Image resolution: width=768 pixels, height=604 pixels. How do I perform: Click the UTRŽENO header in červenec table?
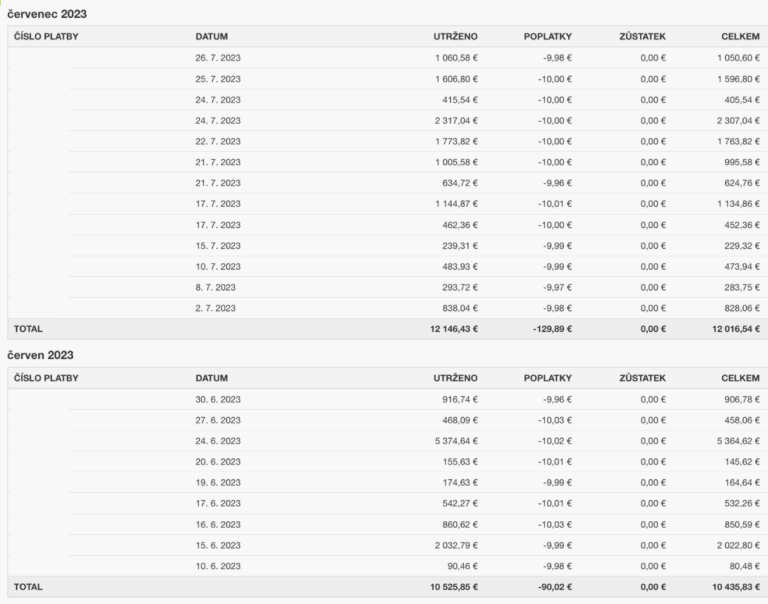(455, 36)
